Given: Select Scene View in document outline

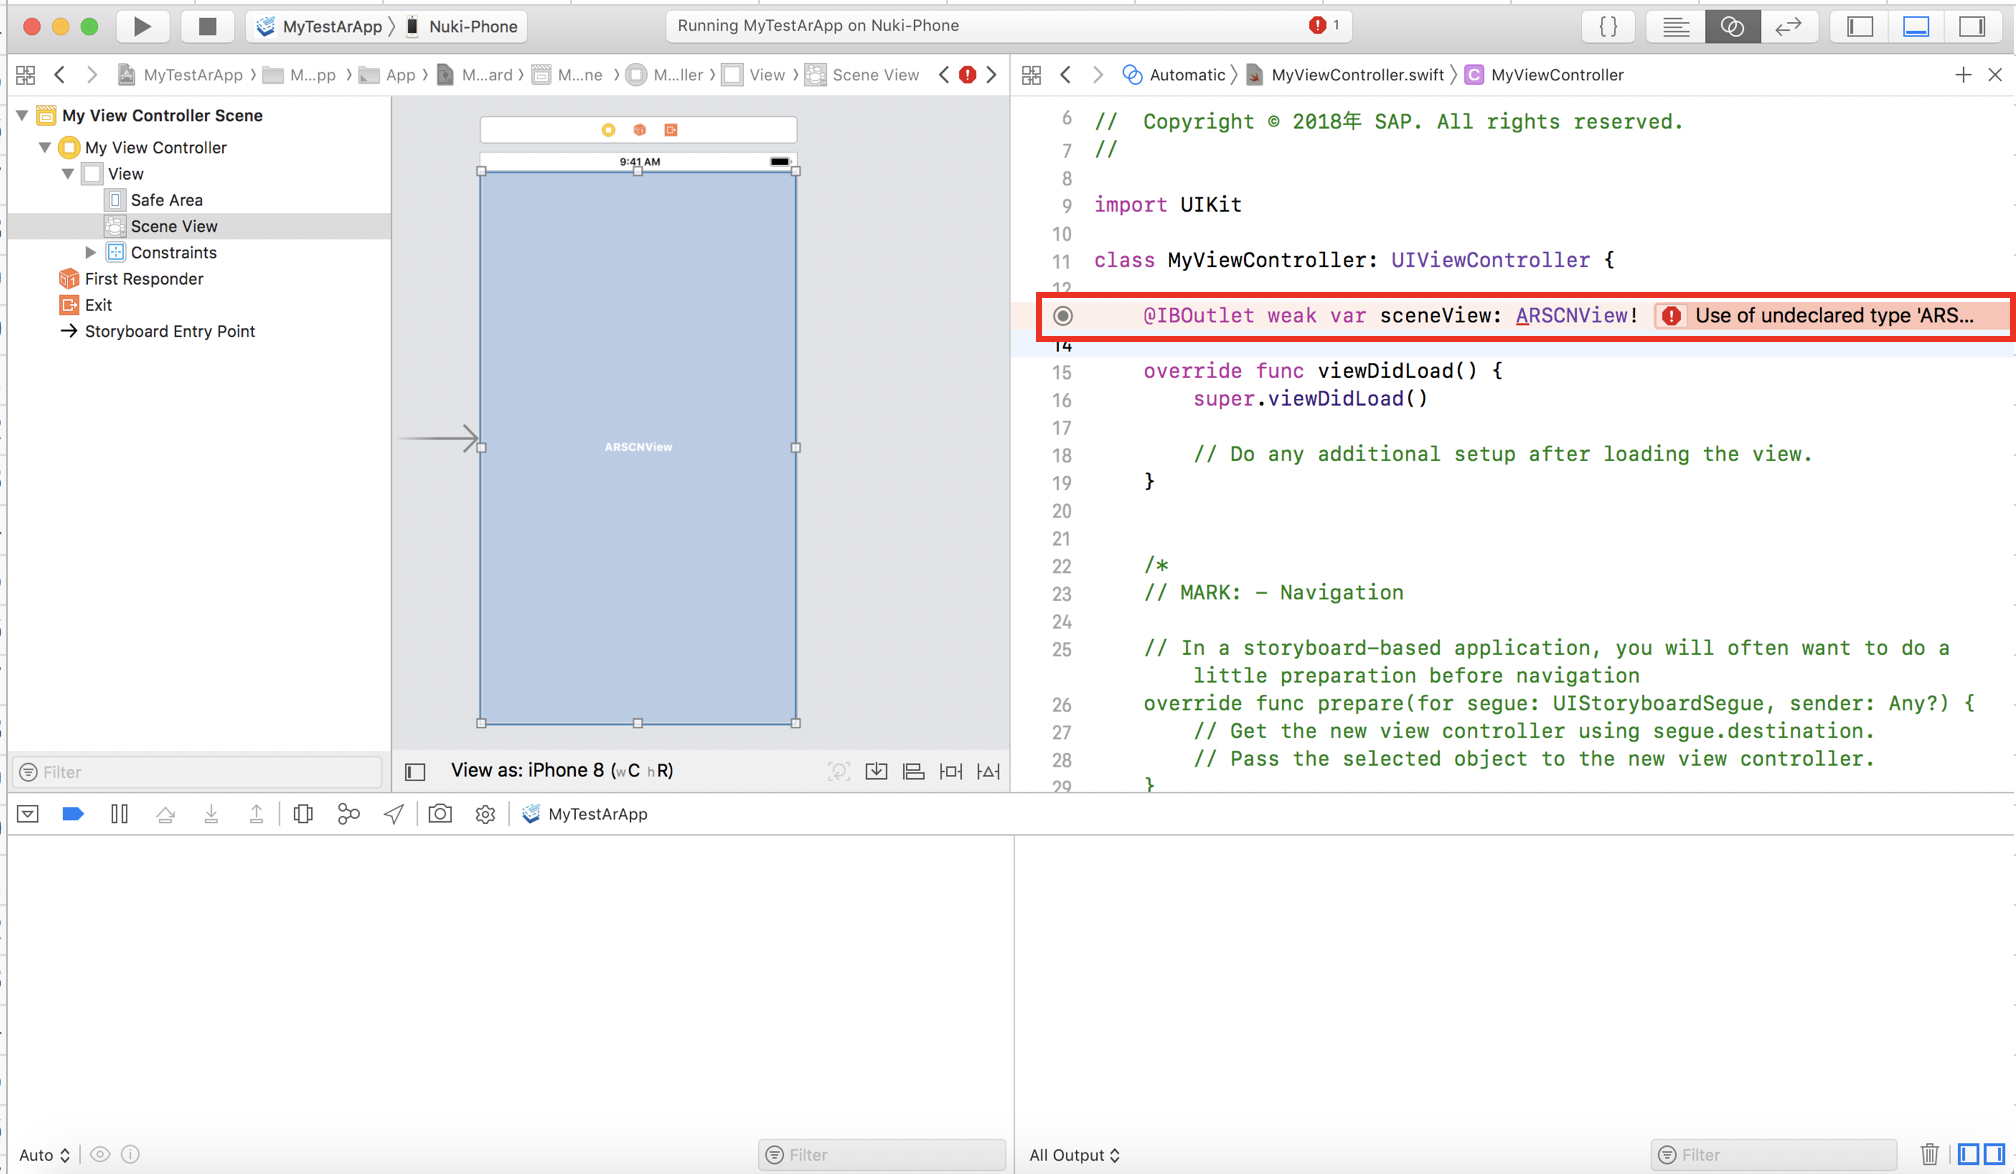Looking at the screenshot, I should [x=173, y=226].
